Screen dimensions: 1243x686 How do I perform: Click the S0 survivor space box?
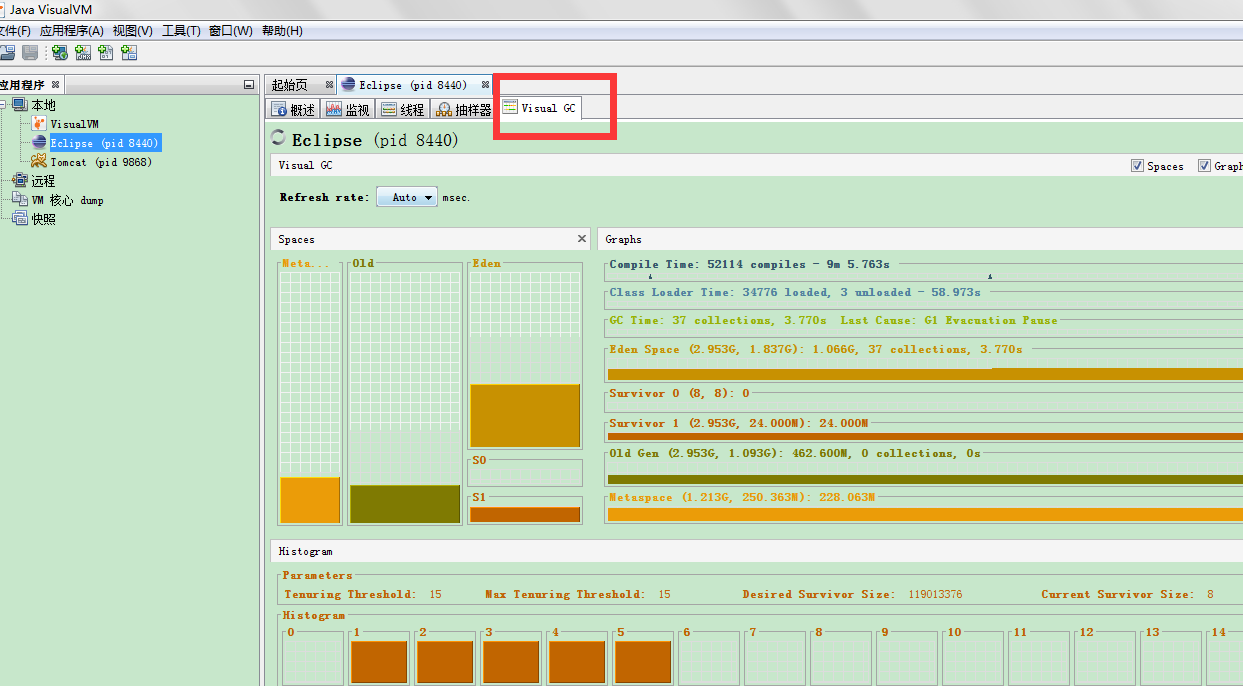click(x=525, y=472)
